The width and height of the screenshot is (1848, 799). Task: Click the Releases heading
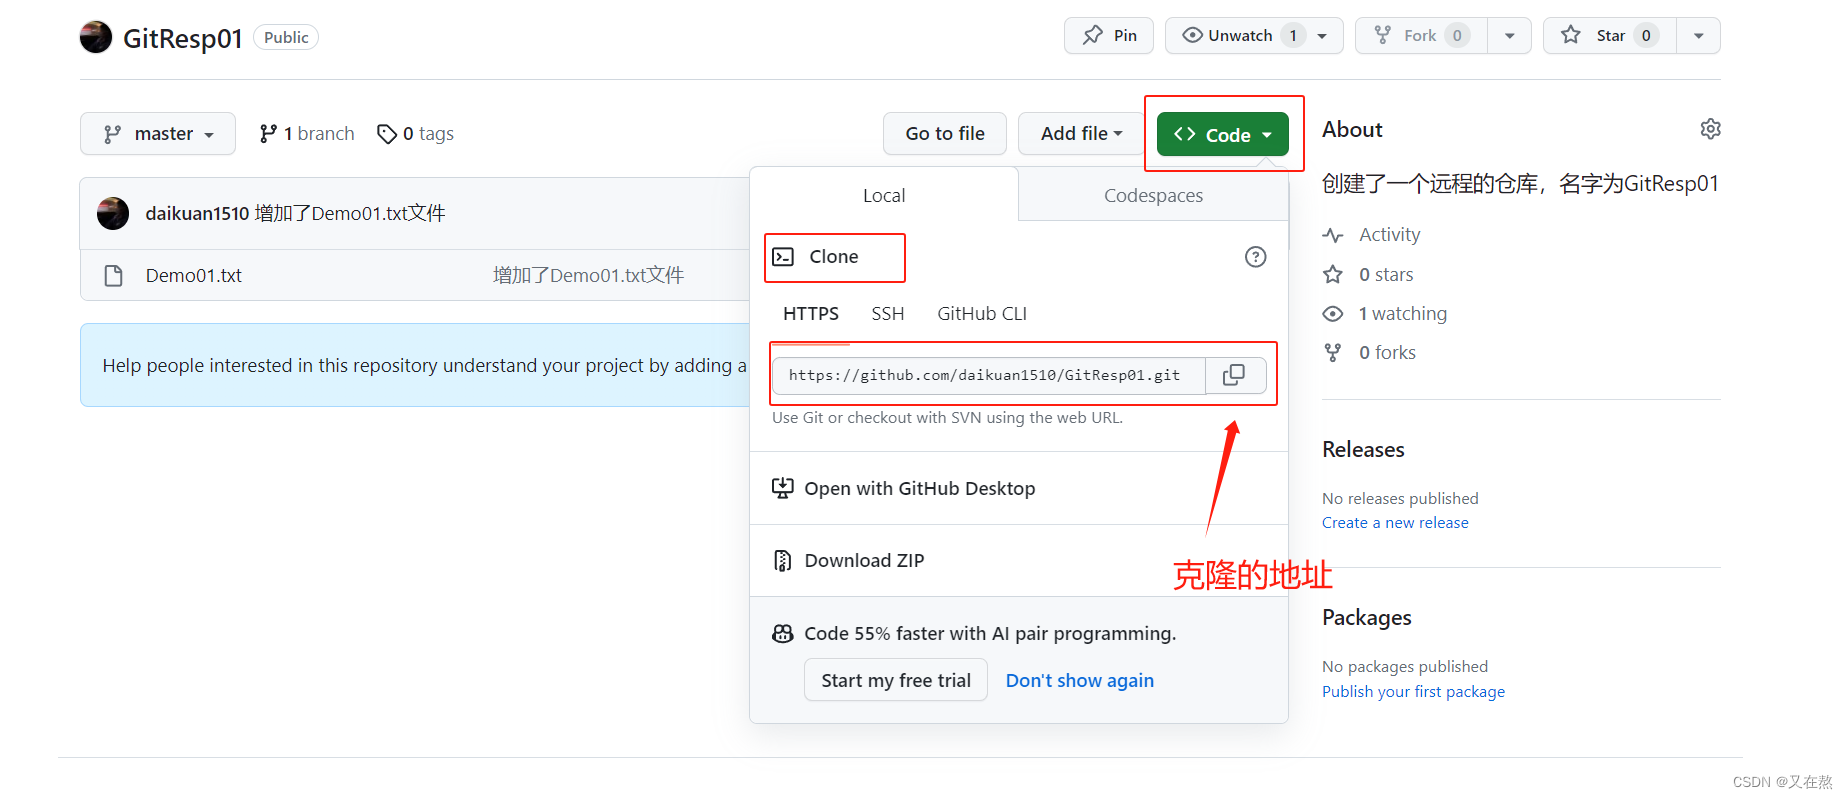point(1363,450)
